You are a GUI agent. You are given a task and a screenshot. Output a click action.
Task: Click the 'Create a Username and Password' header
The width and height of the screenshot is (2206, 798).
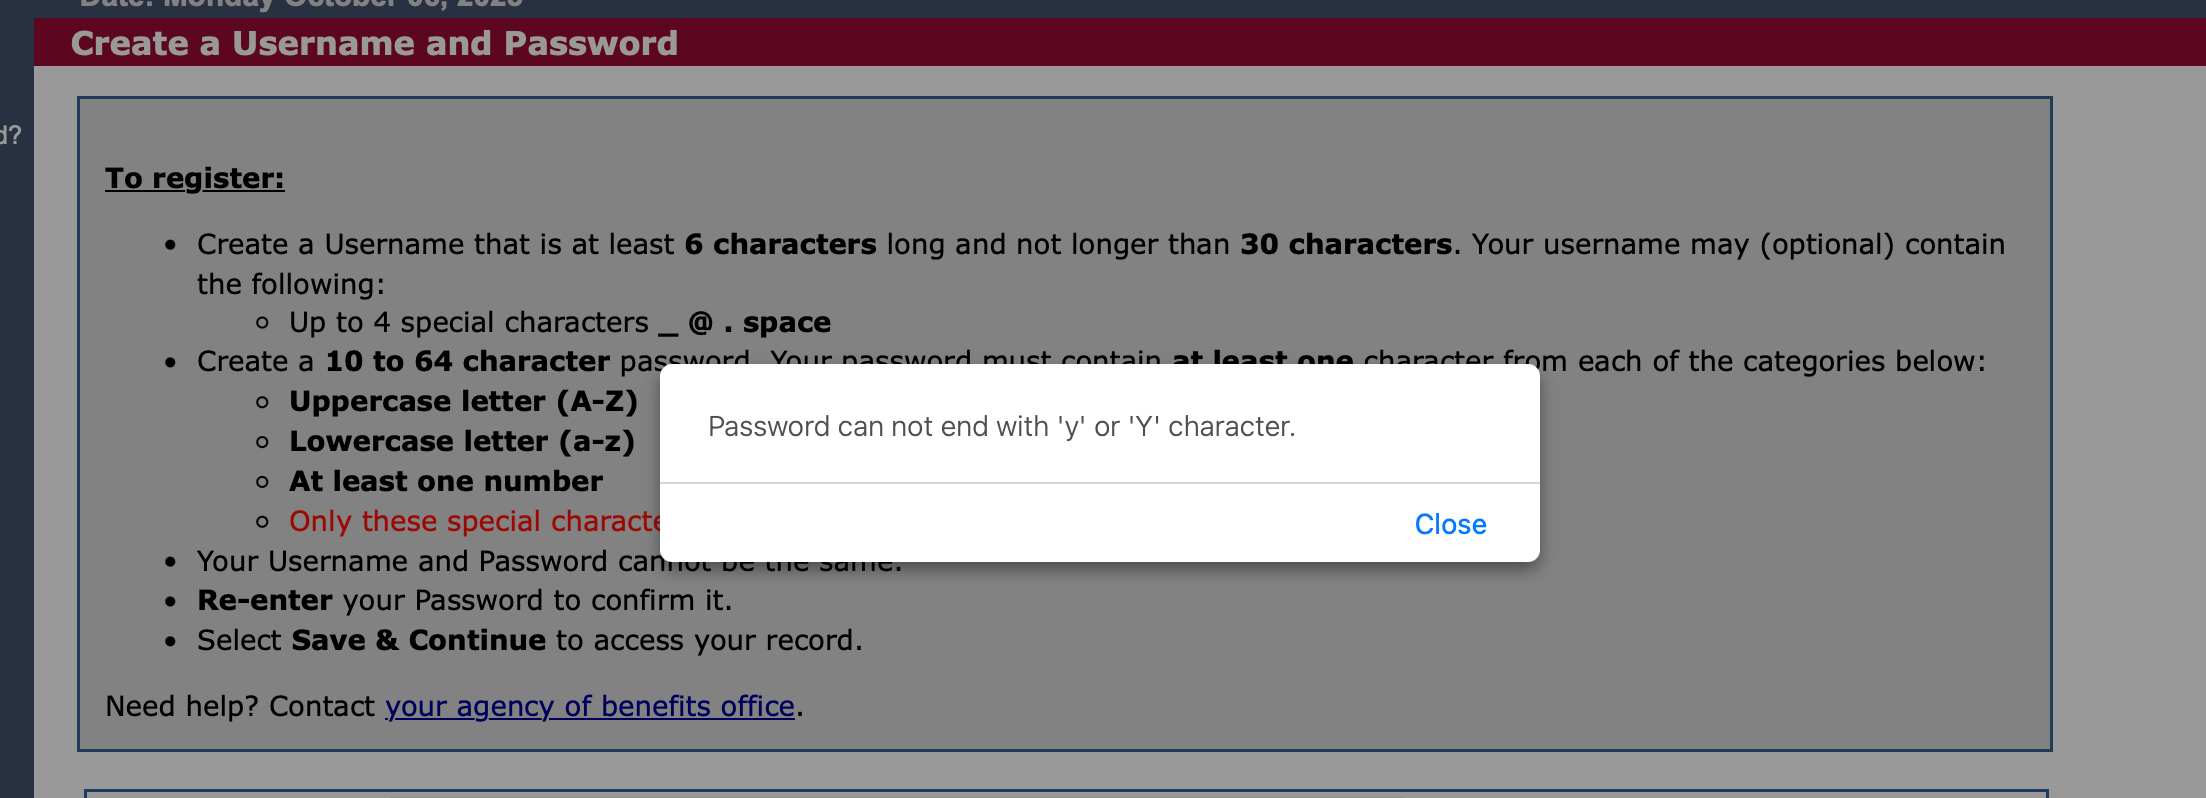[x=374, y=43]
